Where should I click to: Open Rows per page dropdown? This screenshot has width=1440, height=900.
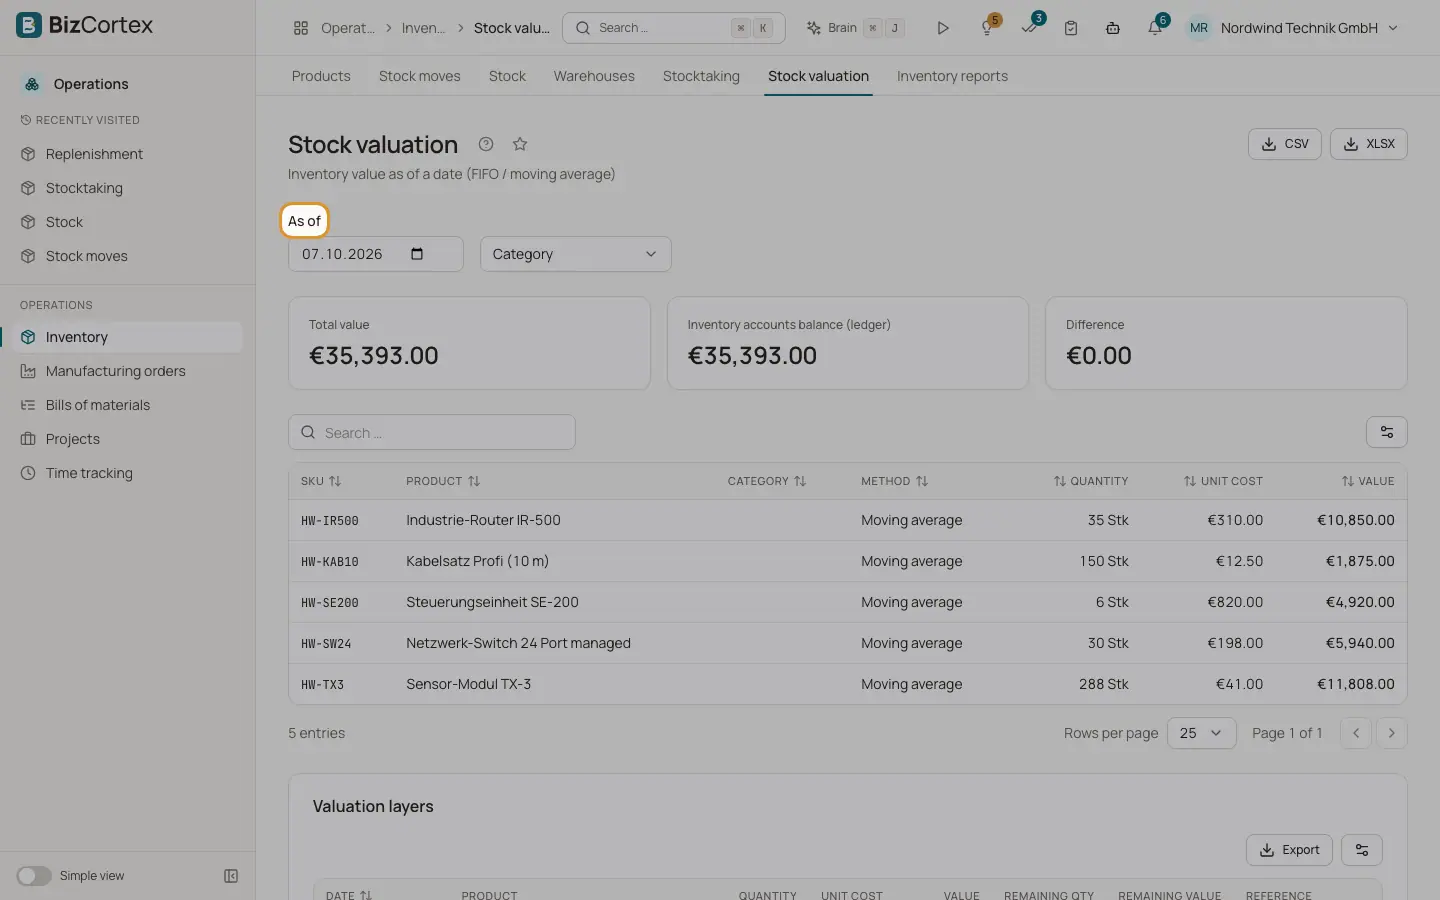pos(1202,733)
